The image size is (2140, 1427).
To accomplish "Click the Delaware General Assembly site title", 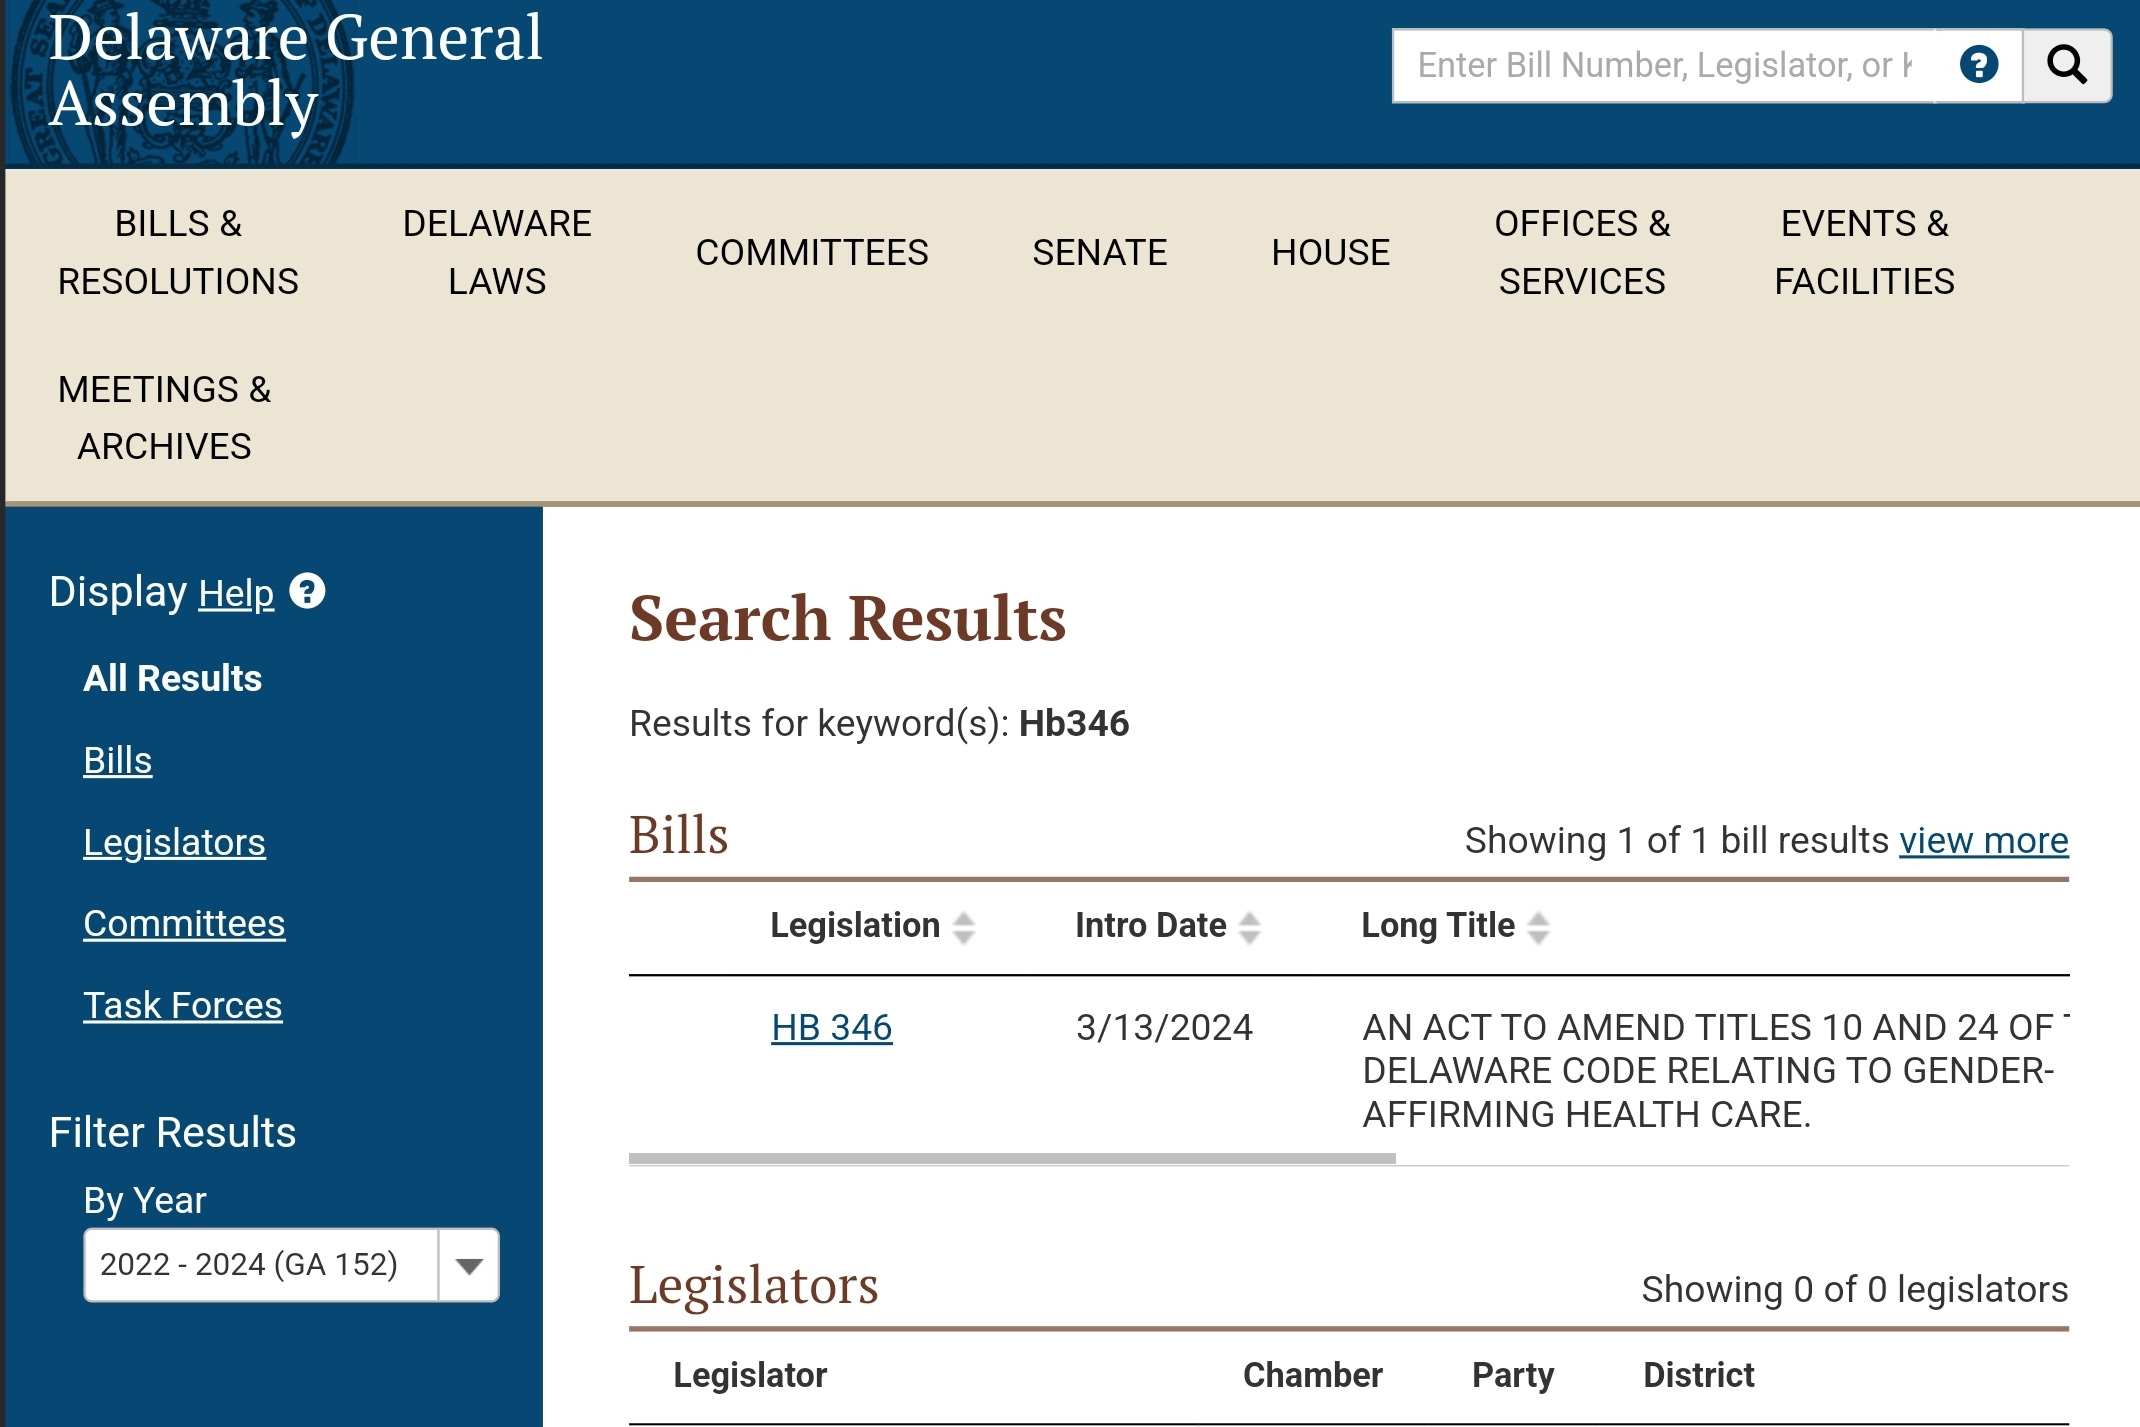I will pos(296,70).
